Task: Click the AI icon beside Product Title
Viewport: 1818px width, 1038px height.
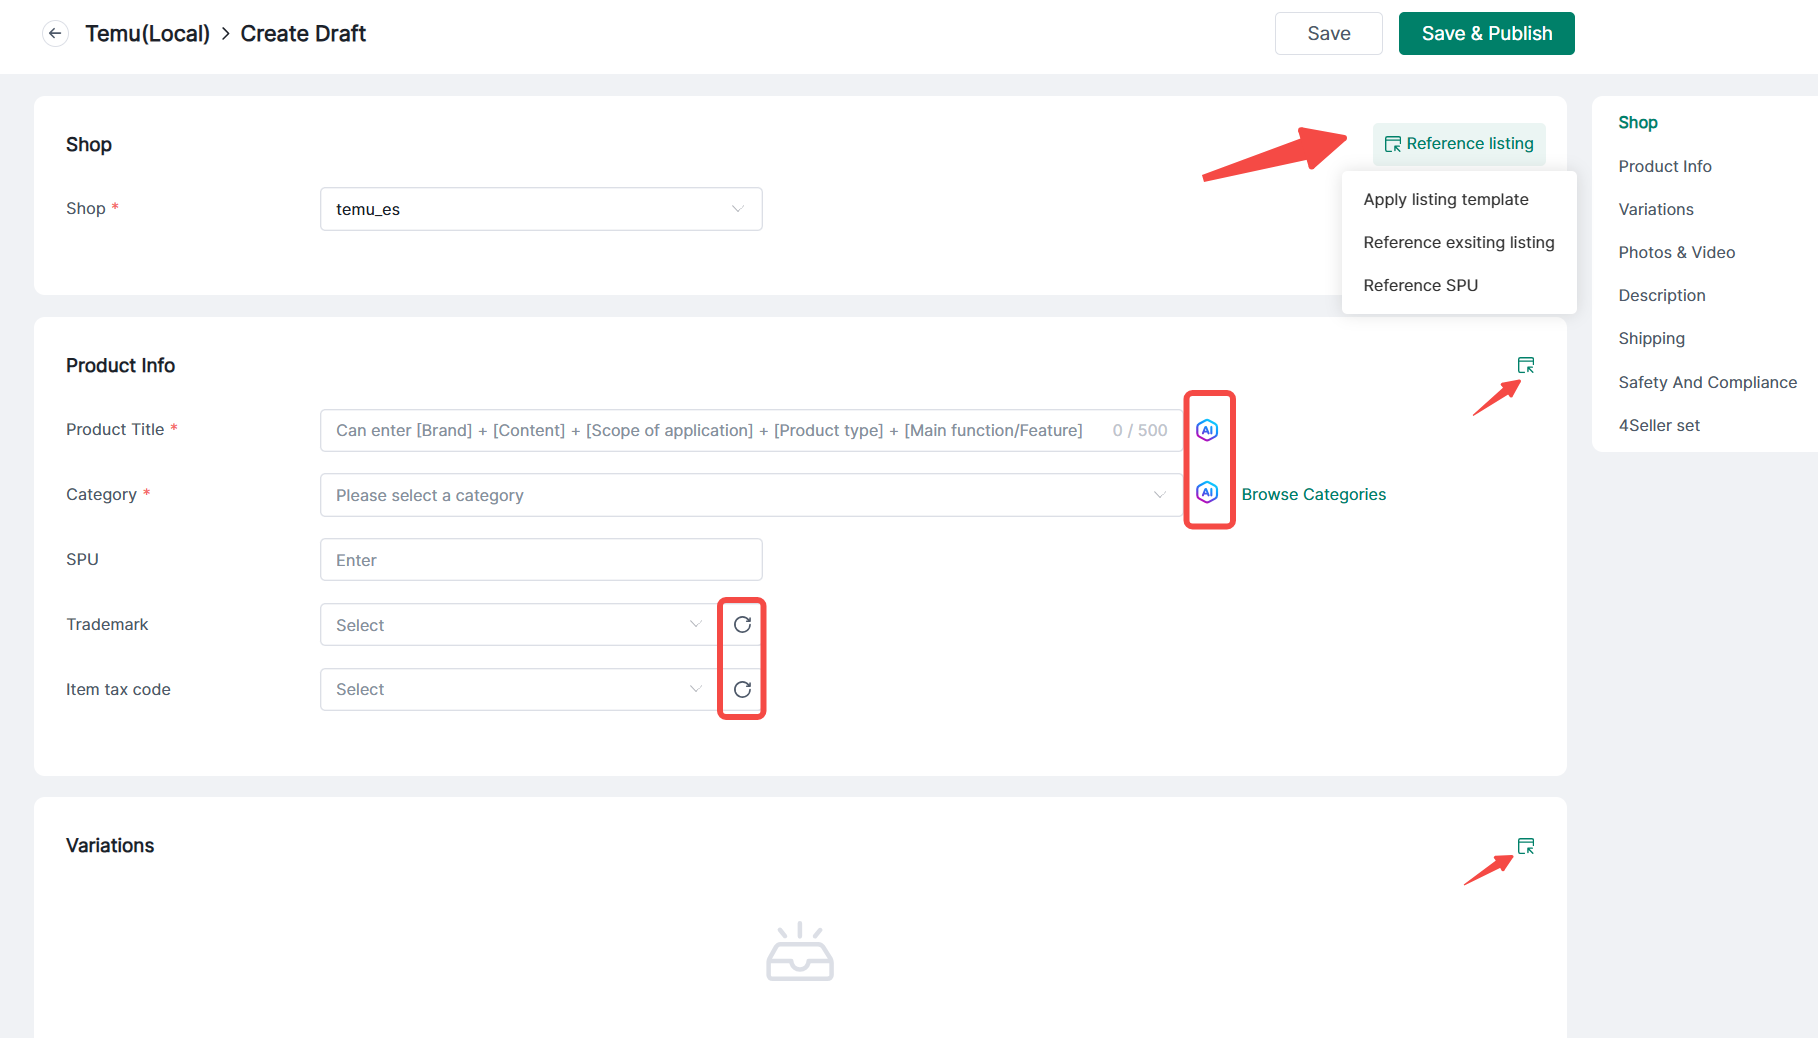Action: (x=1207, y=430)
